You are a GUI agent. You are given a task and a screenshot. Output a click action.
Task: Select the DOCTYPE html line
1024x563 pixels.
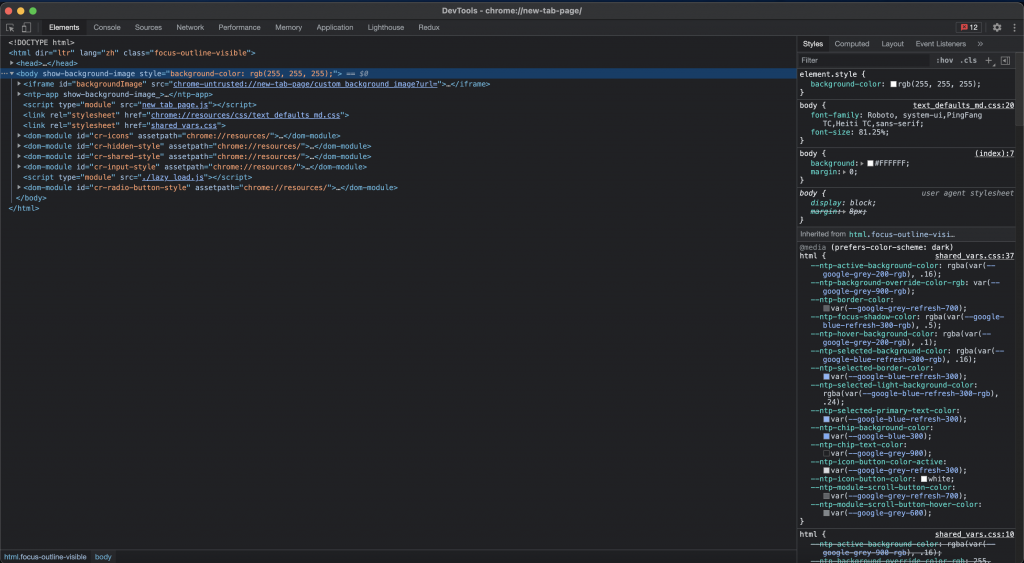pyautogui.click(x=41, y=42)
